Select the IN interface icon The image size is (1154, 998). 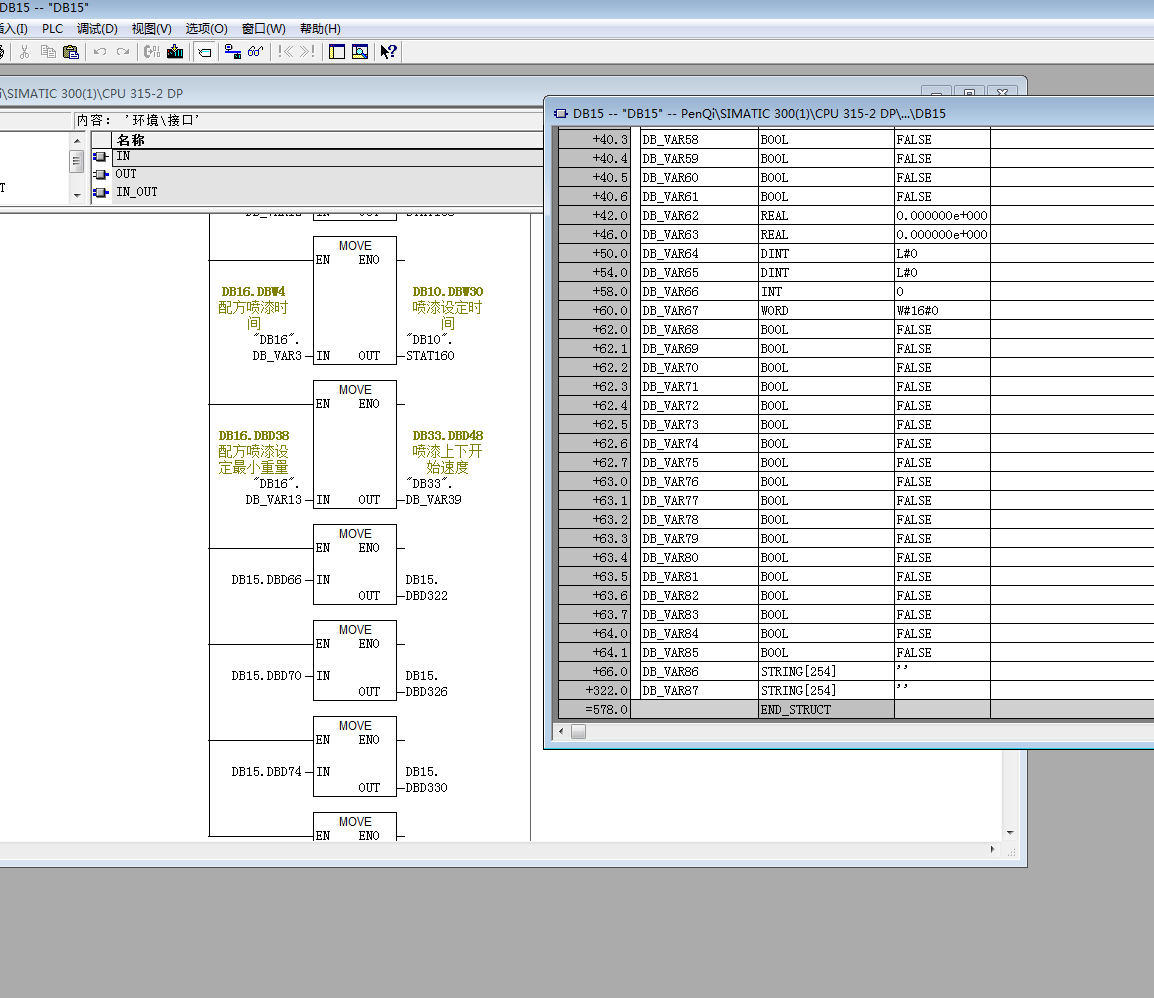point(101,157)
